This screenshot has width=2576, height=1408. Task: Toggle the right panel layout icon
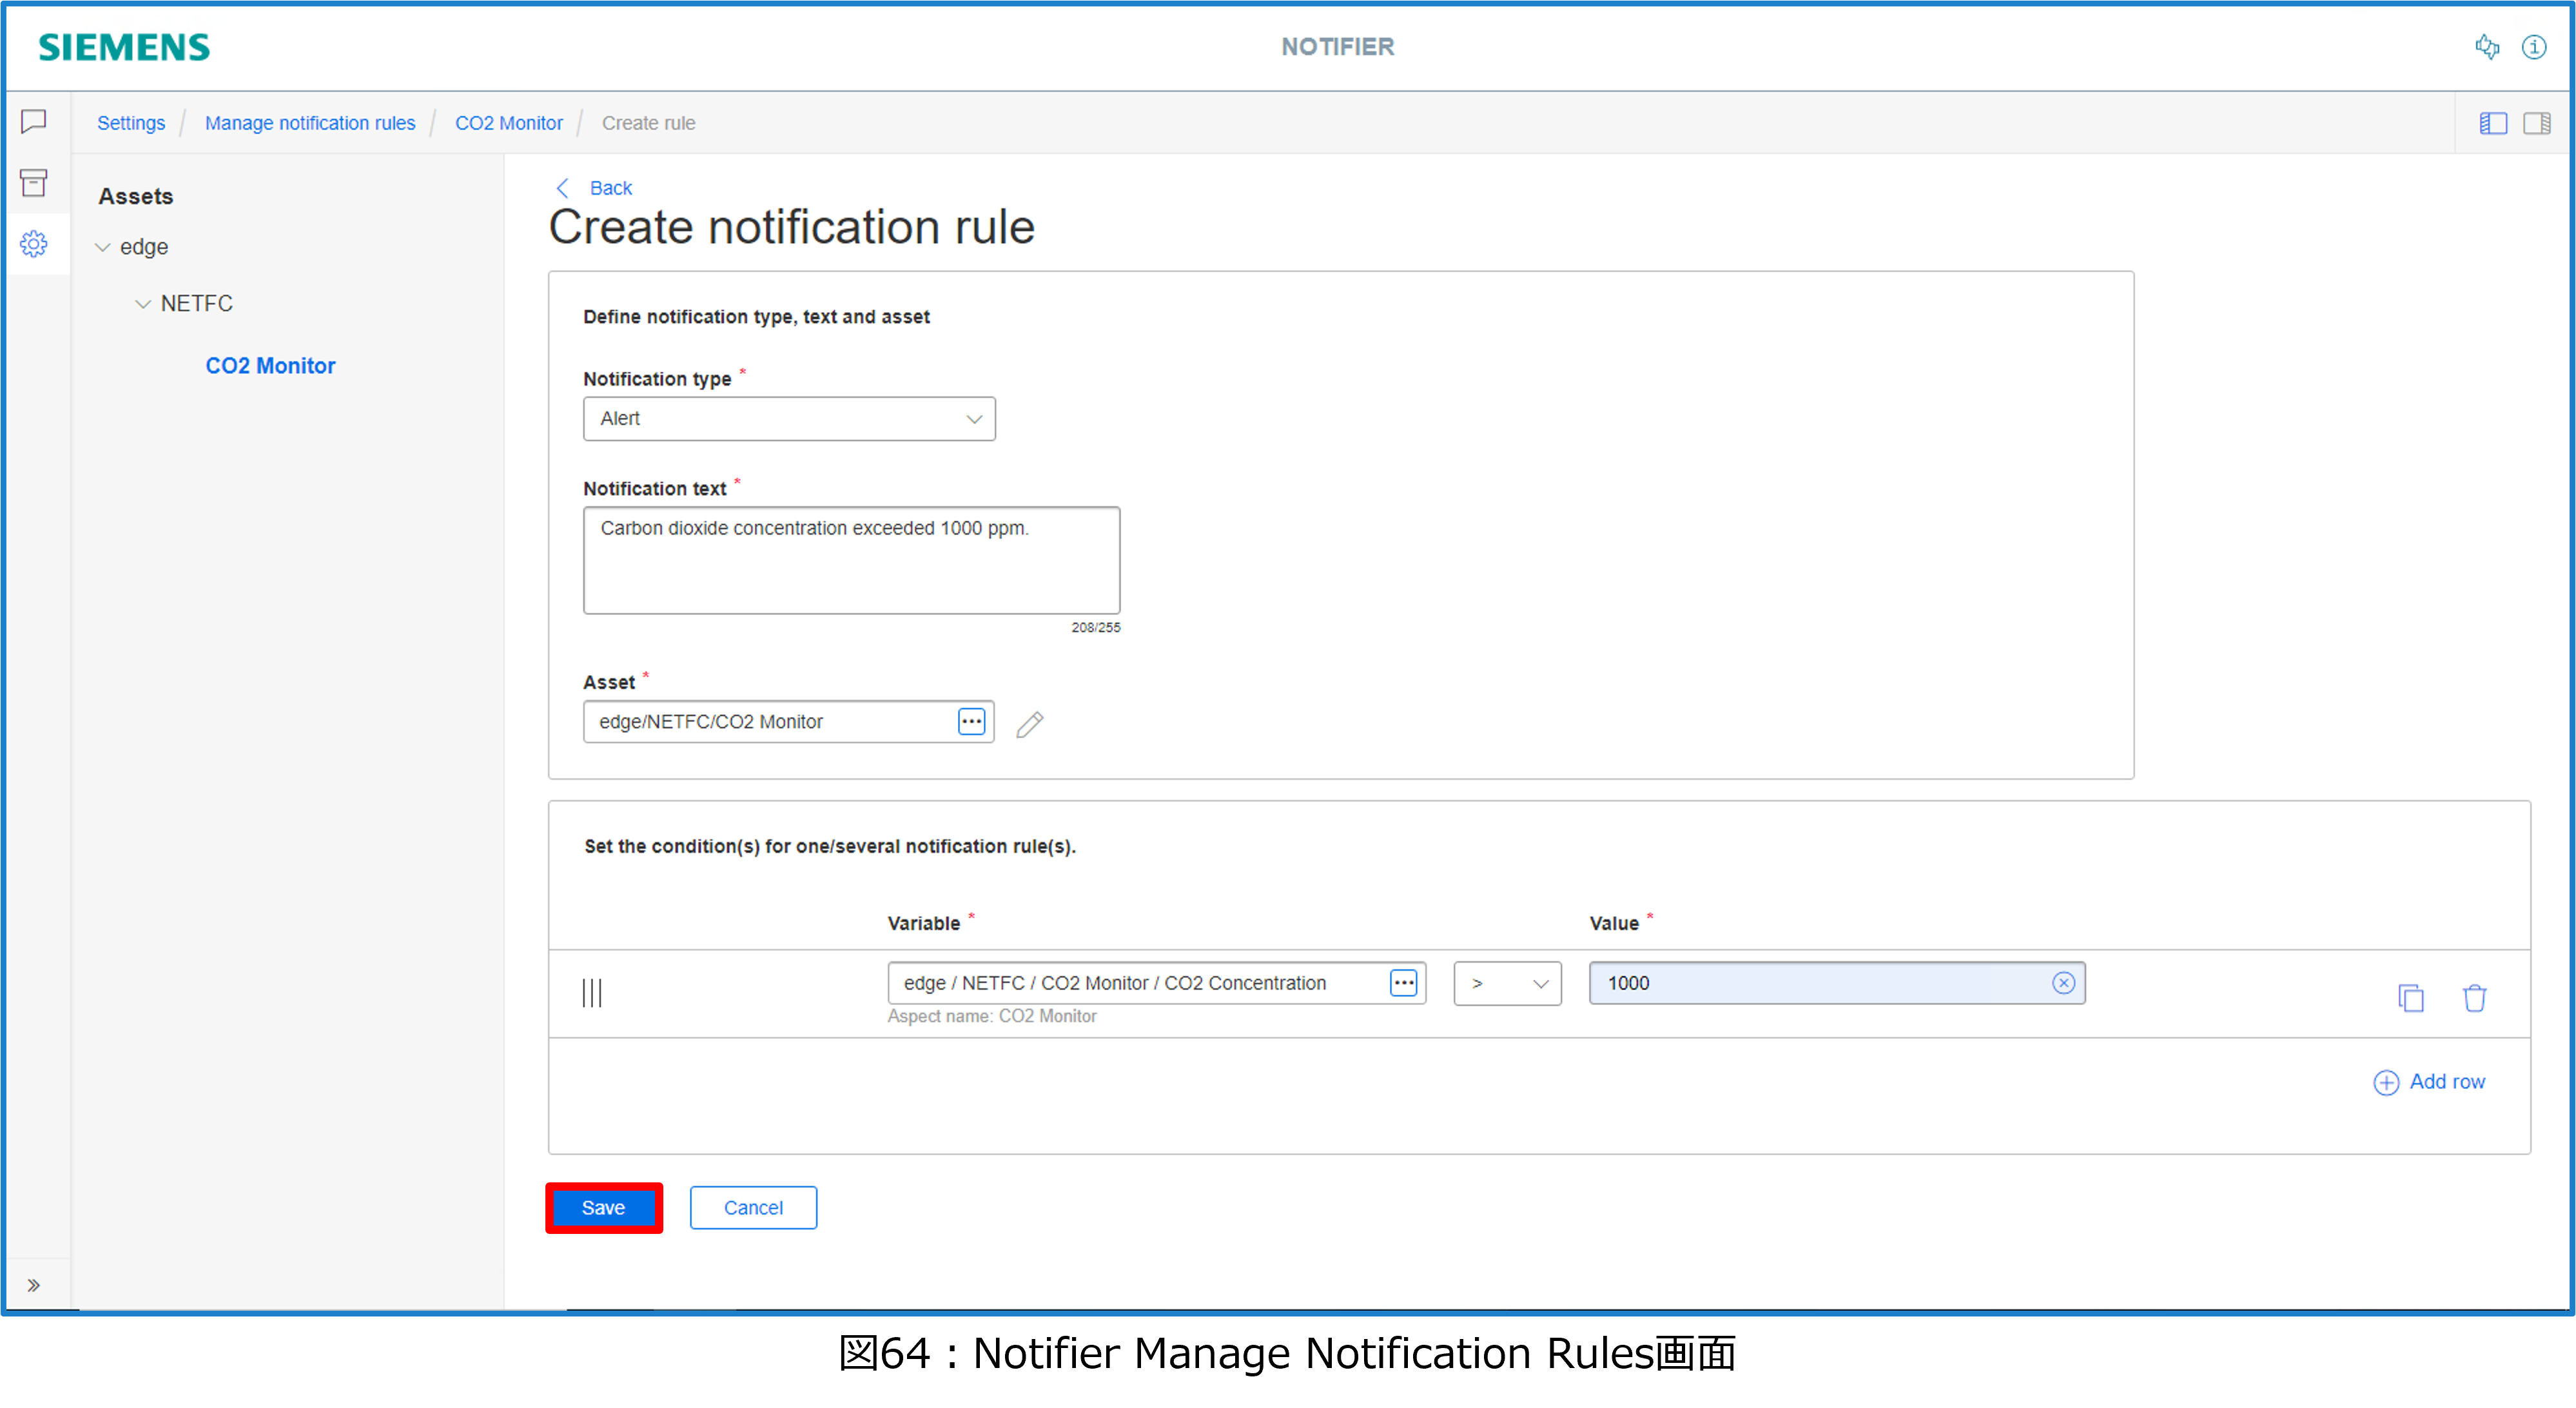pyautogui.click(x=2537, y=123)
